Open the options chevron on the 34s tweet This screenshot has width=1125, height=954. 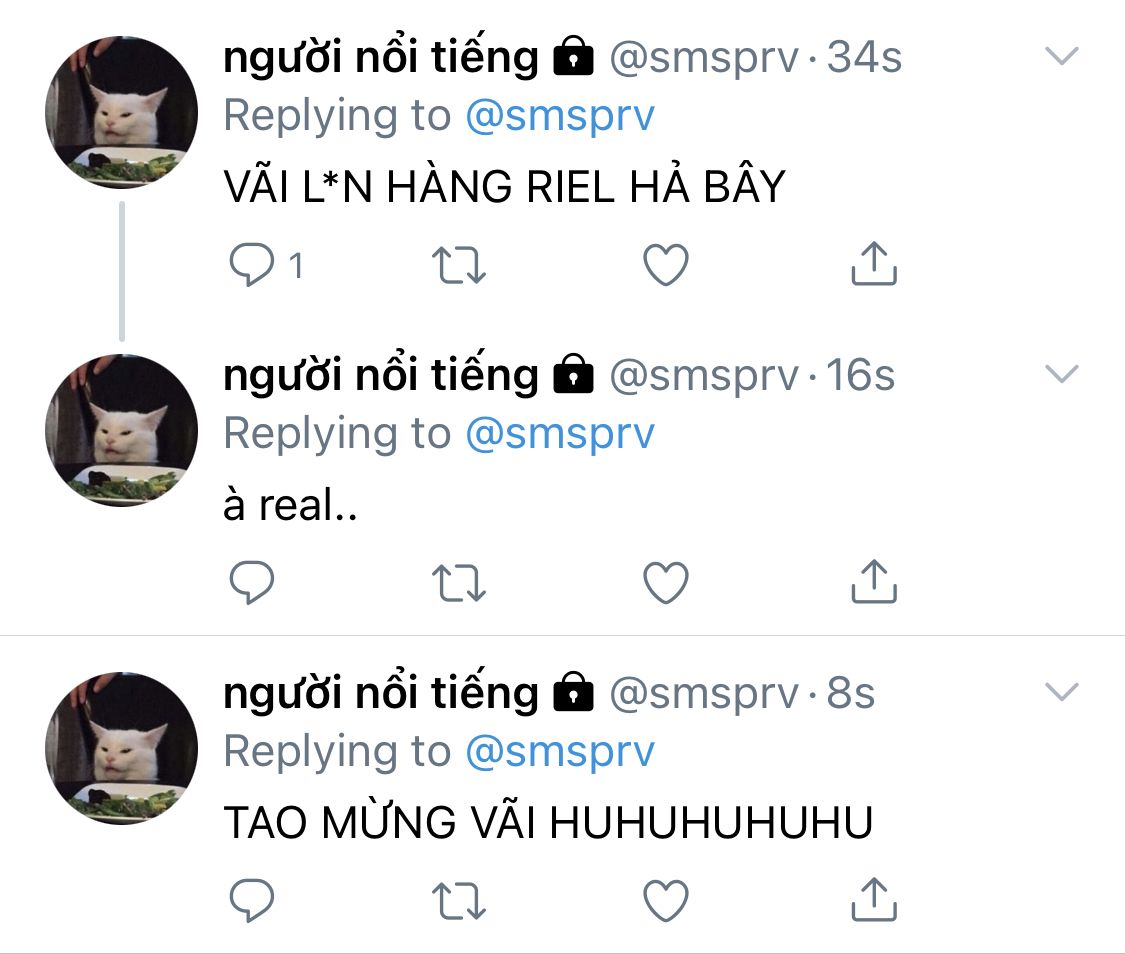click(1062, 56)
